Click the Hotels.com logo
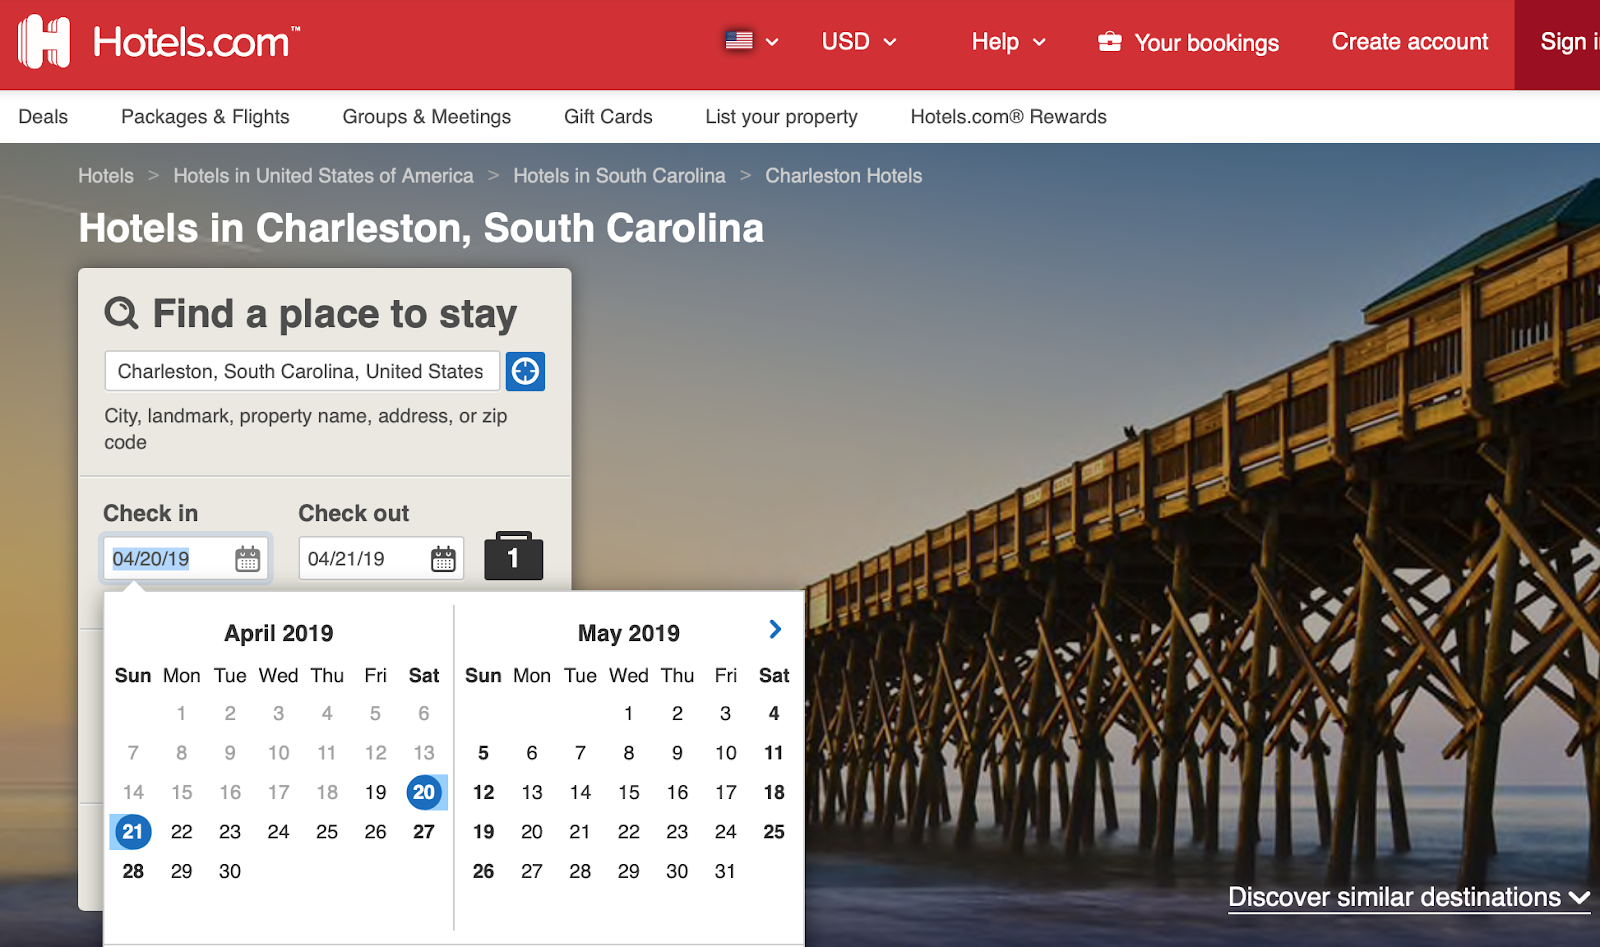1600x947 pixels. click(160, 42)
